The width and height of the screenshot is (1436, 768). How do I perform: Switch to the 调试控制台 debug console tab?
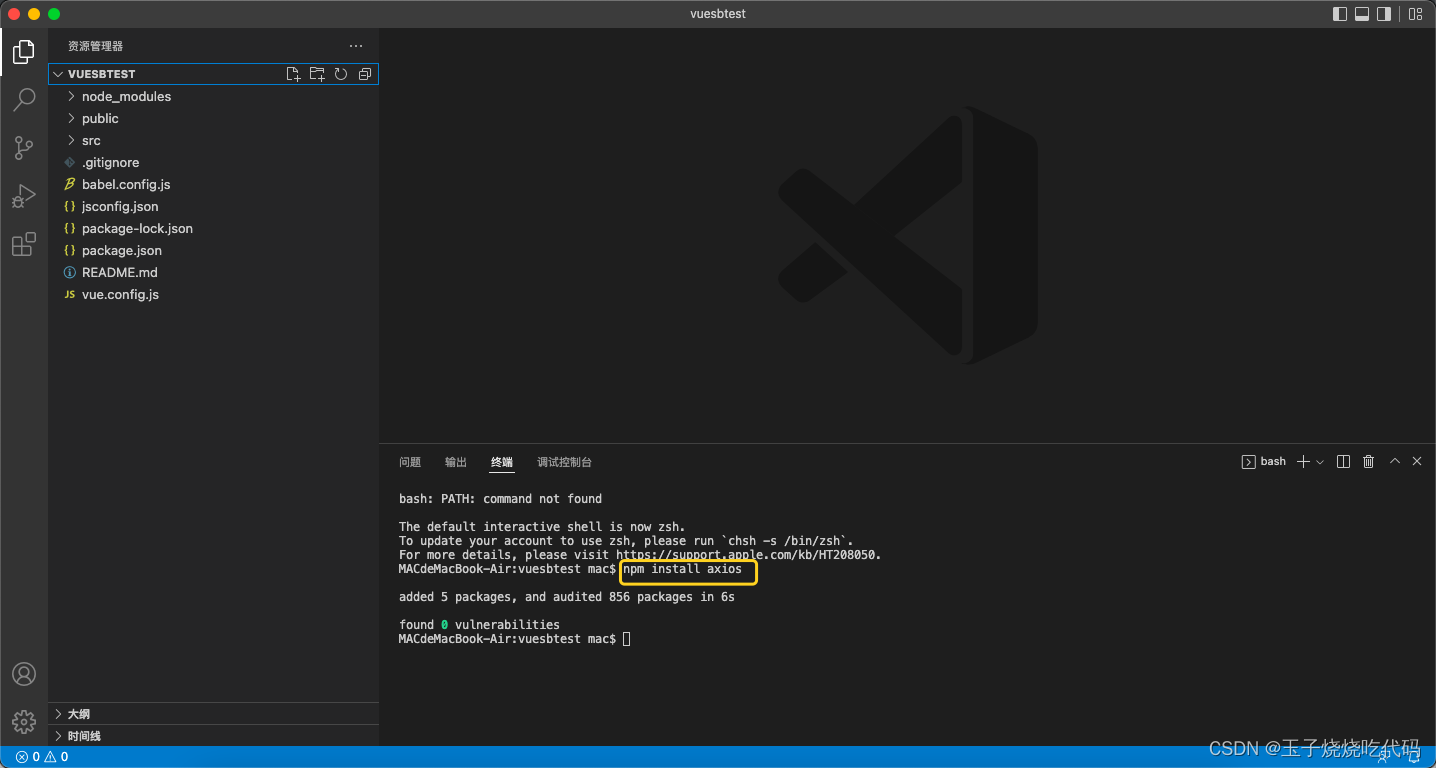[x=564, y=462]
